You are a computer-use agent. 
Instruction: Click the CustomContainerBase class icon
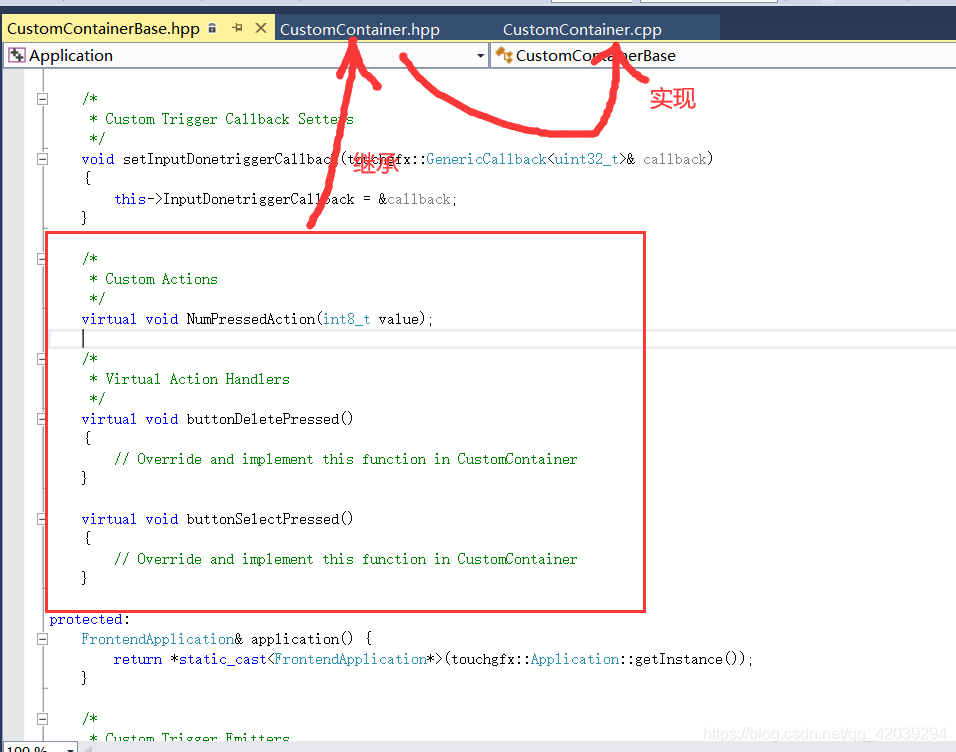[x=504, y=55]
